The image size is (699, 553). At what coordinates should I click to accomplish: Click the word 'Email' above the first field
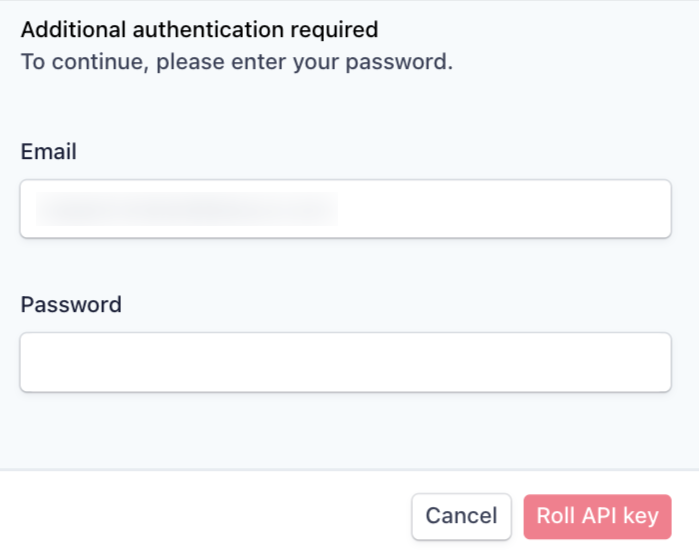coord(49,152)
